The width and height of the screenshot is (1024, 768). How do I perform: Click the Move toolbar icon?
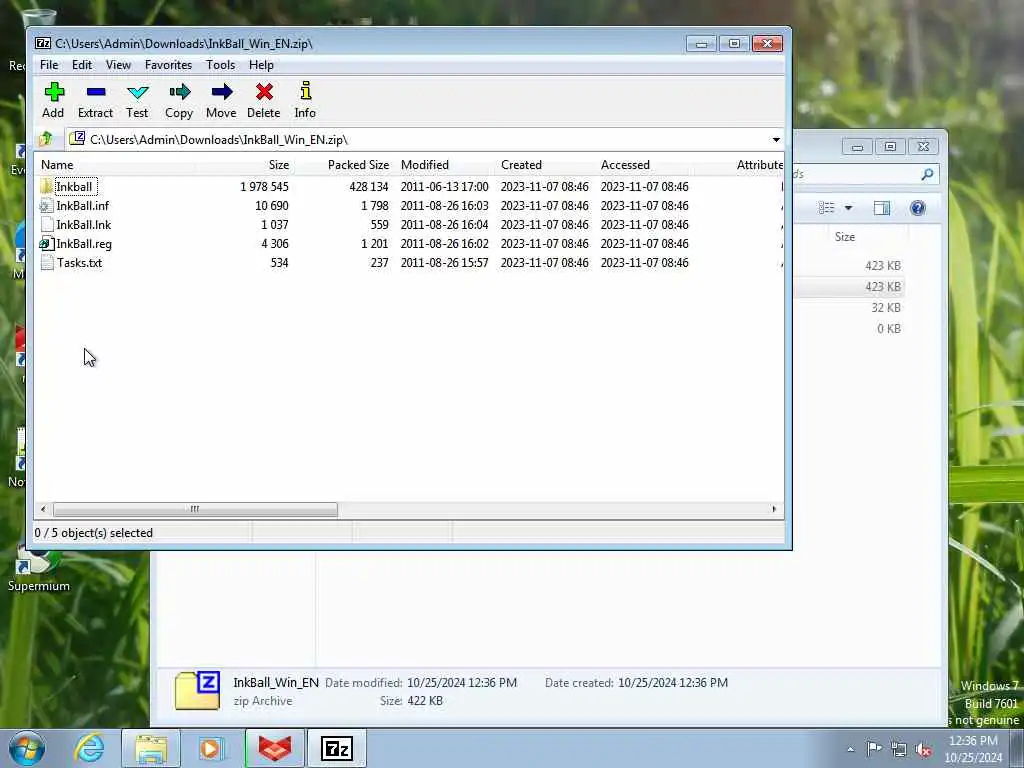click(x=221, y=92)
